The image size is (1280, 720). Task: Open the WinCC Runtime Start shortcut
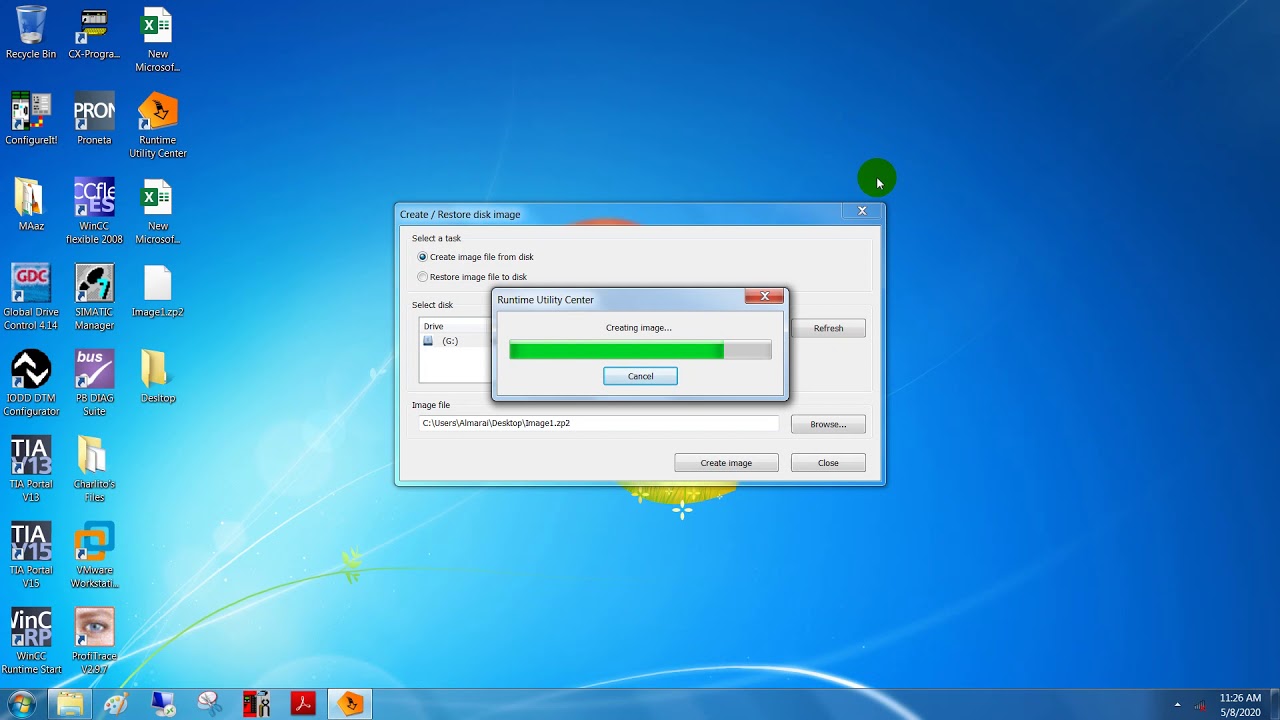pyautogui.click(x=31, y=641)
